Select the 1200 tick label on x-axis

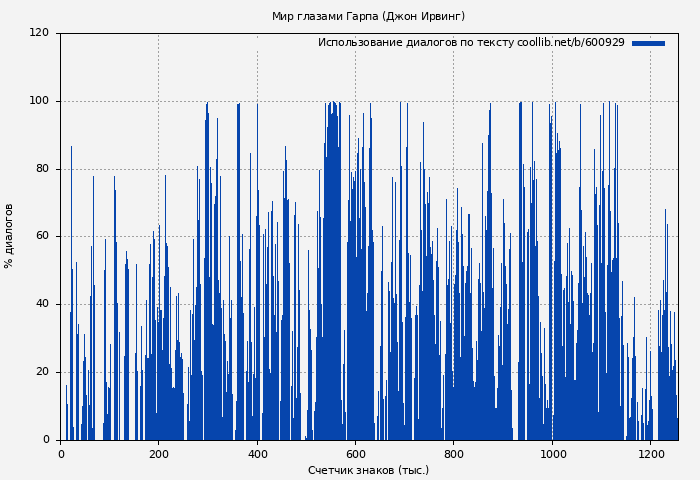click(650, 454)
